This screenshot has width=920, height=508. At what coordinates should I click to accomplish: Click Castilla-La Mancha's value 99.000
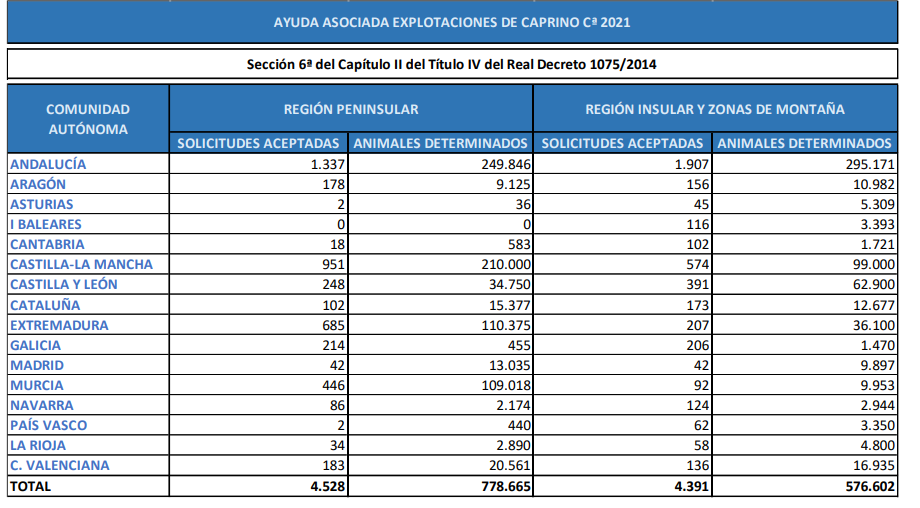874,264
